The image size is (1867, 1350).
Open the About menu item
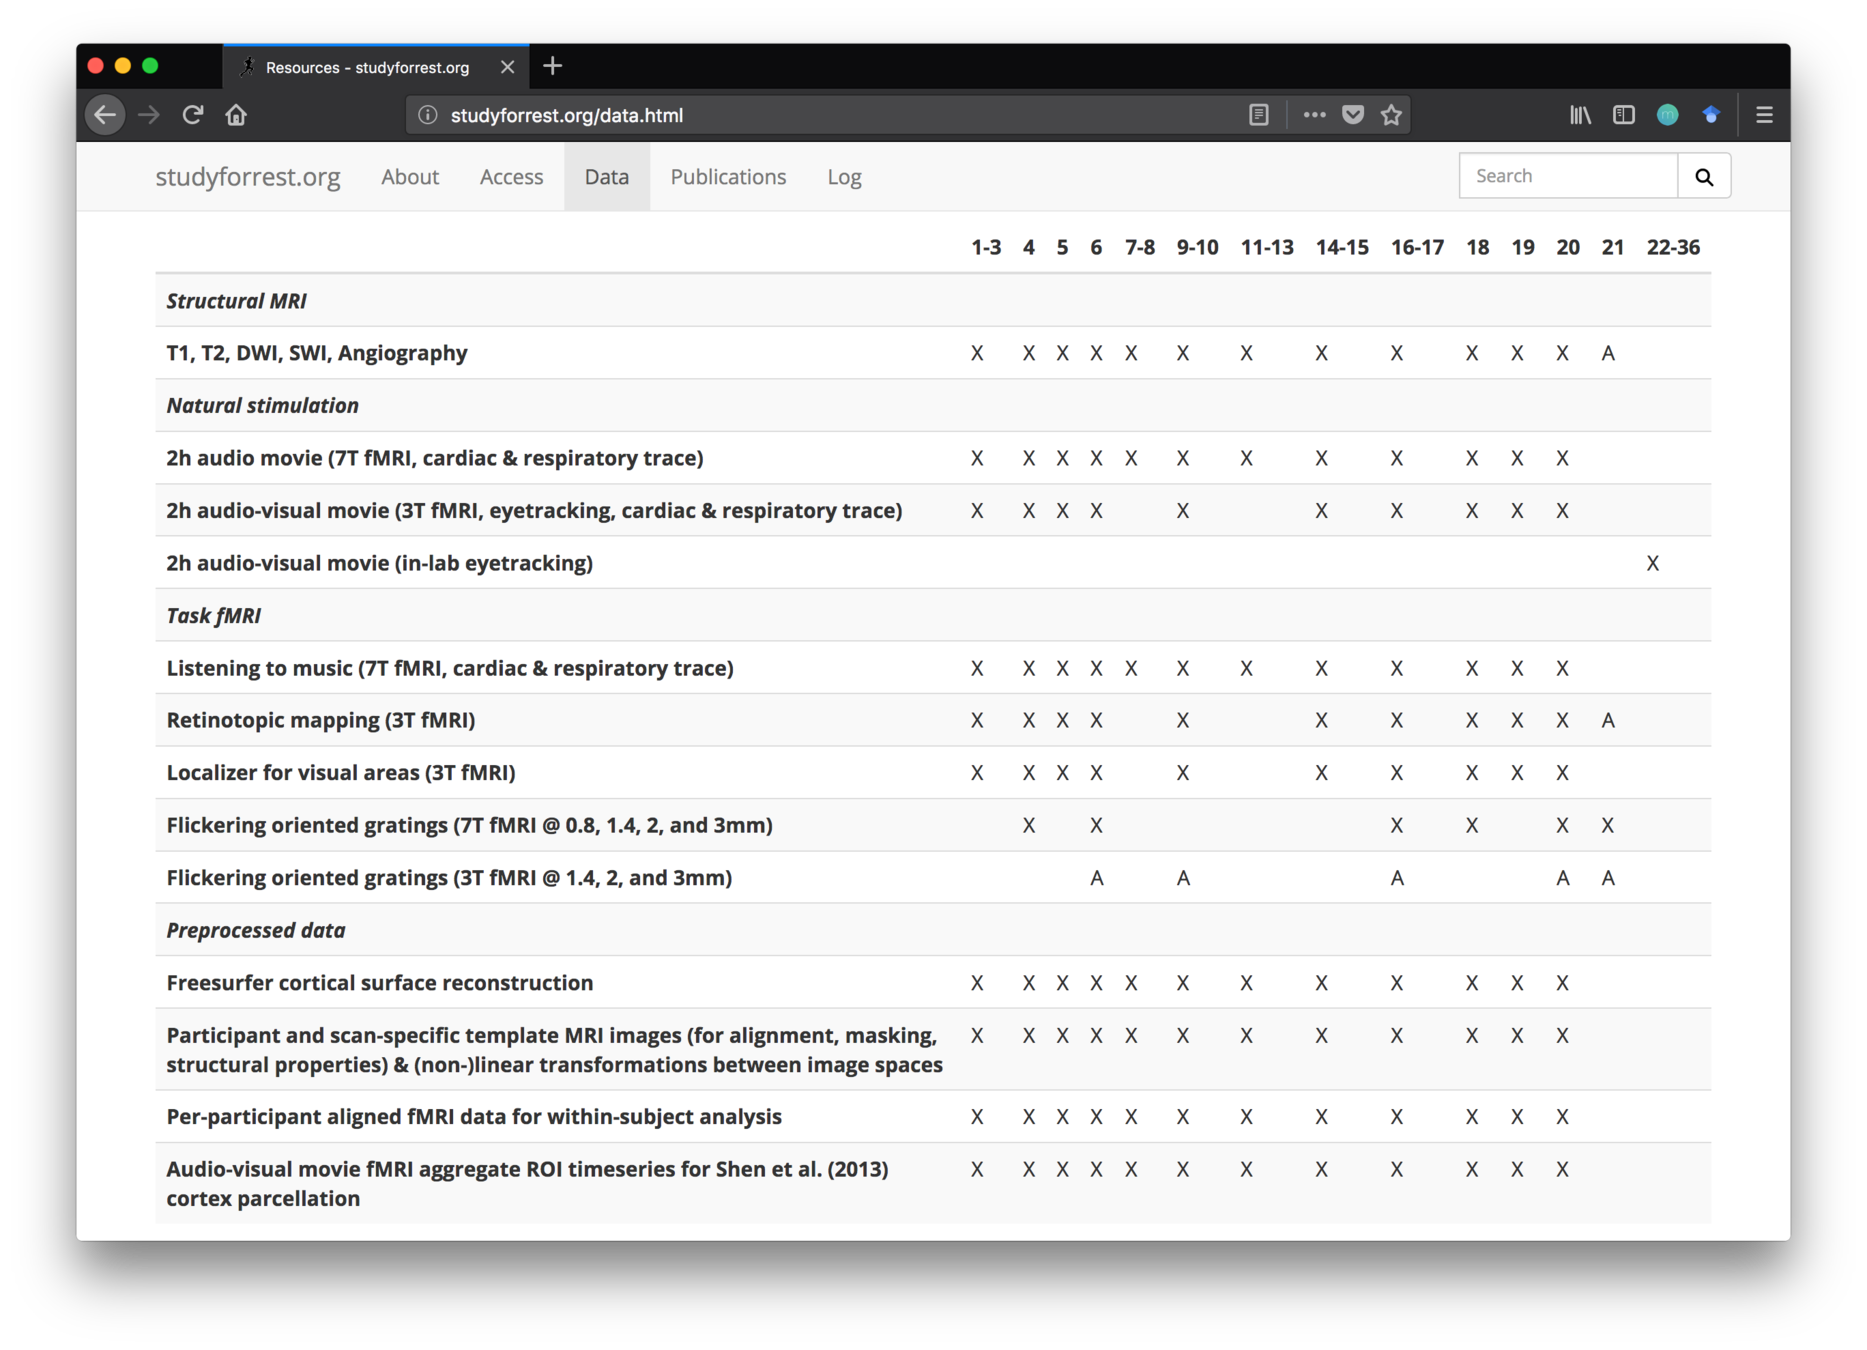coord(410,177)
